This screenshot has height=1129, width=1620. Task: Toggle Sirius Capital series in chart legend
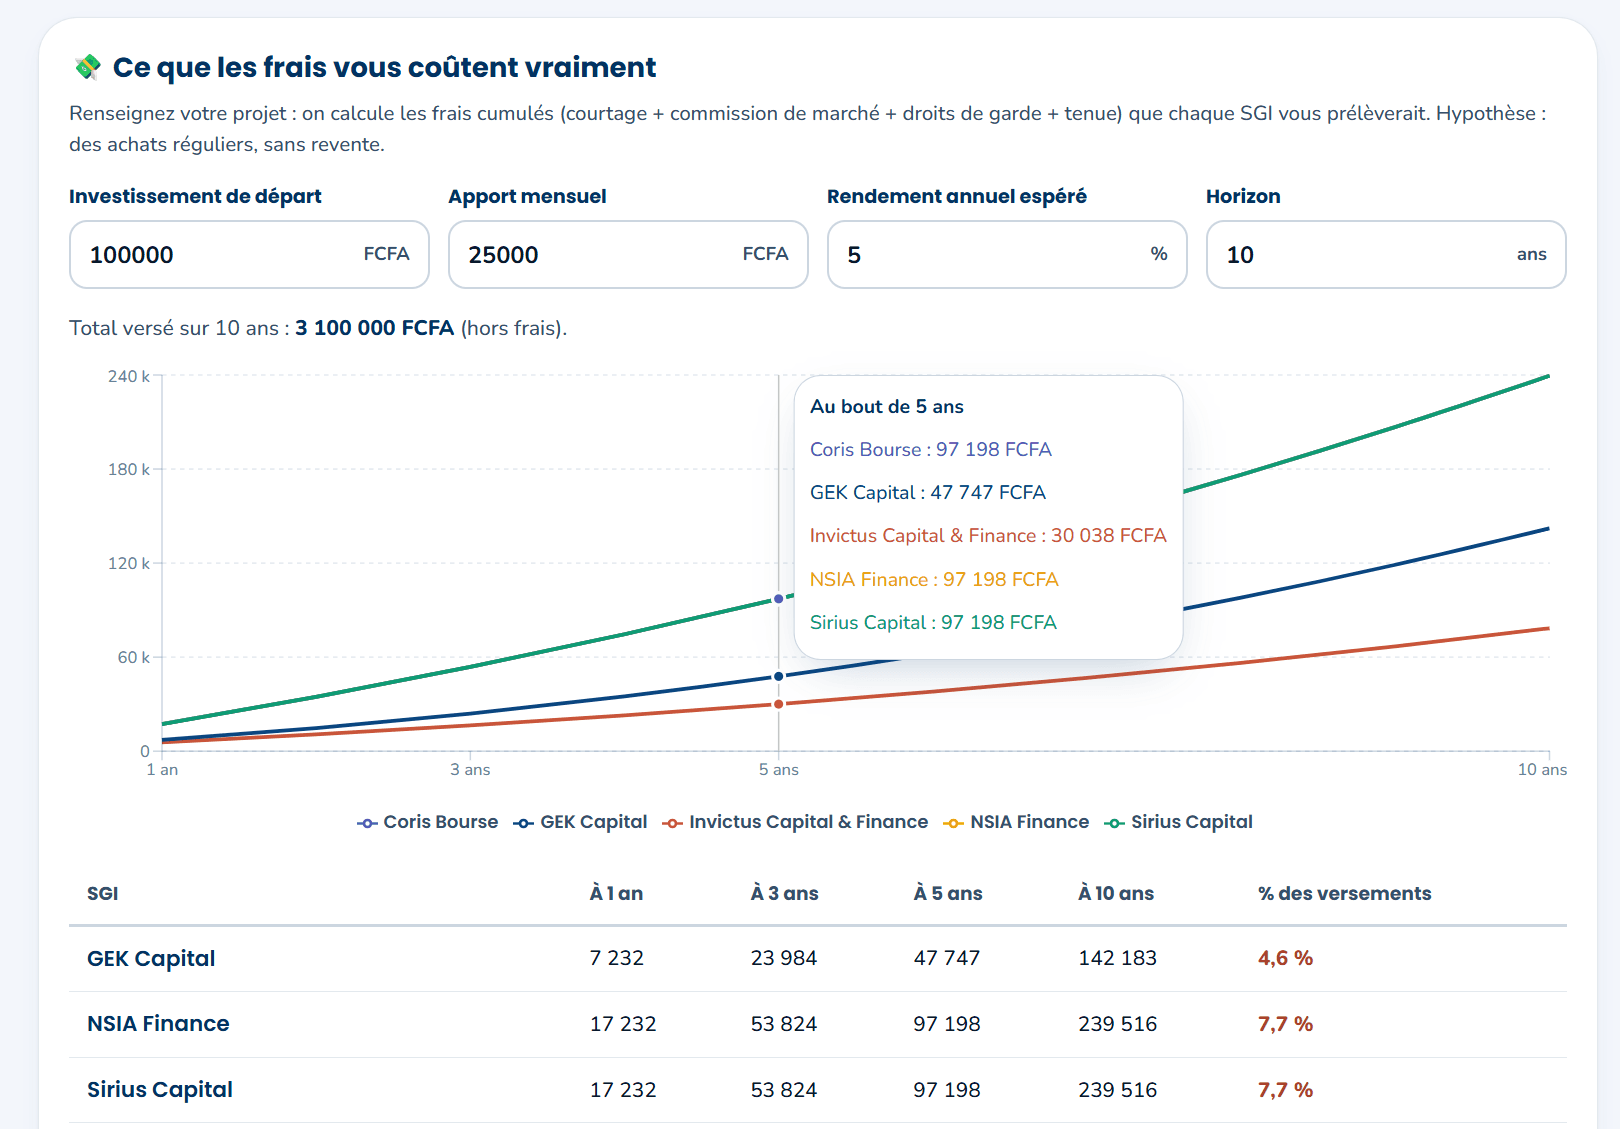[x=1178, y=822]
